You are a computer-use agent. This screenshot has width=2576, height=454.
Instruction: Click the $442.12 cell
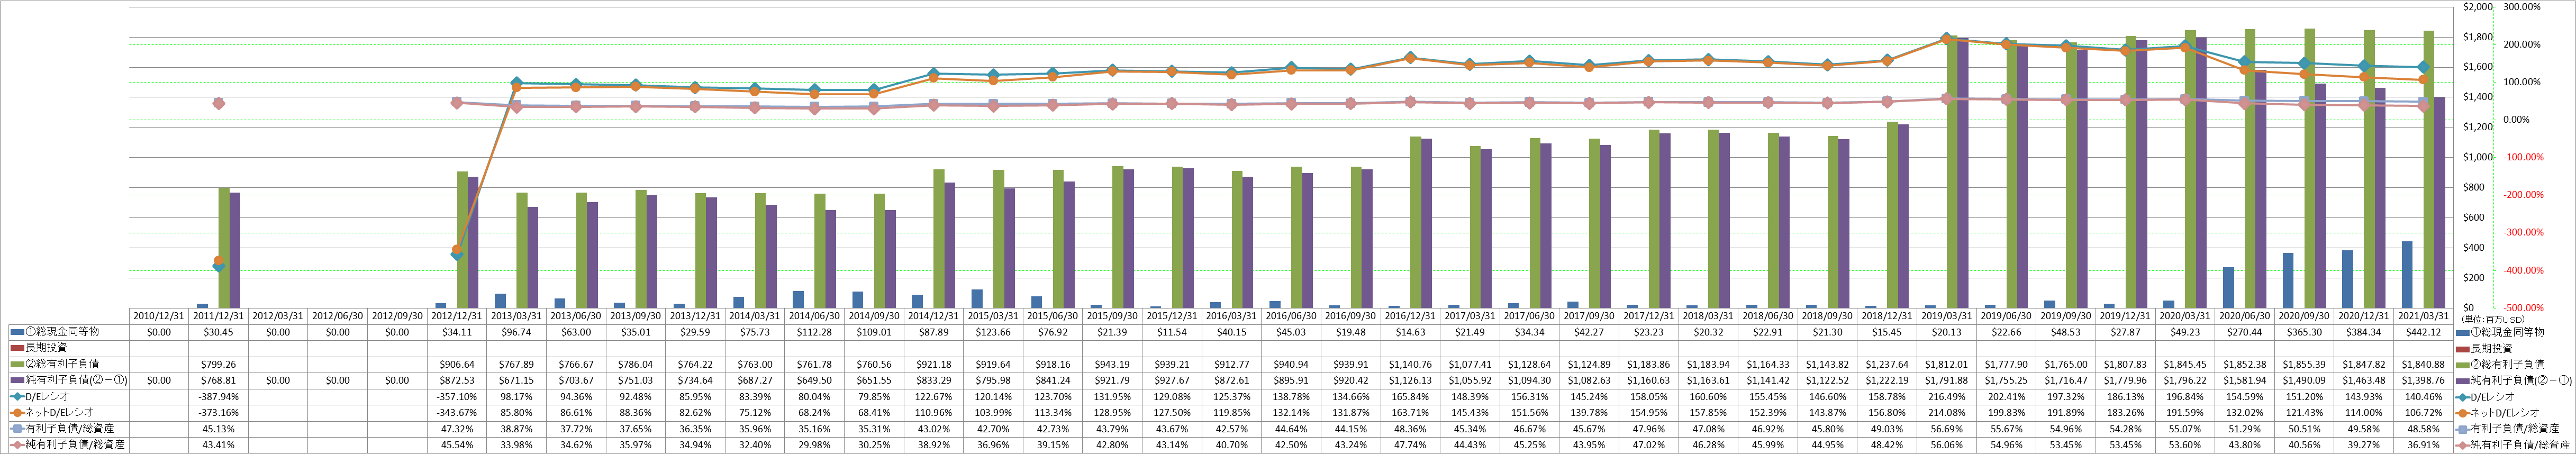point(2425,332)
